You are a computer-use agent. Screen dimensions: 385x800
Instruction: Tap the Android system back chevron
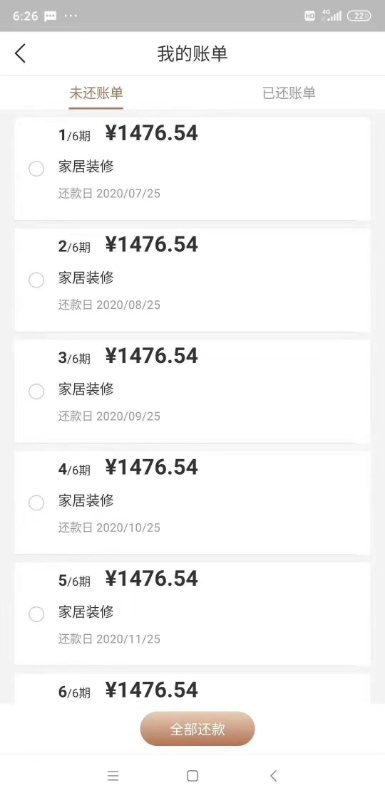point(273,776)
